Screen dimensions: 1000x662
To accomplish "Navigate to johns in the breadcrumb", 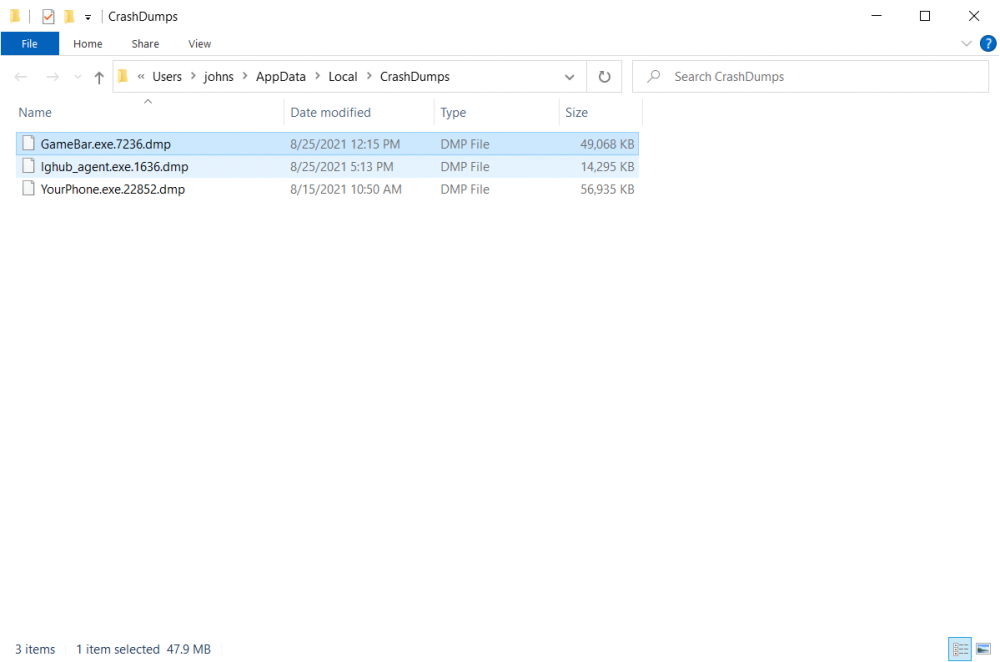I will pos(219,77).
